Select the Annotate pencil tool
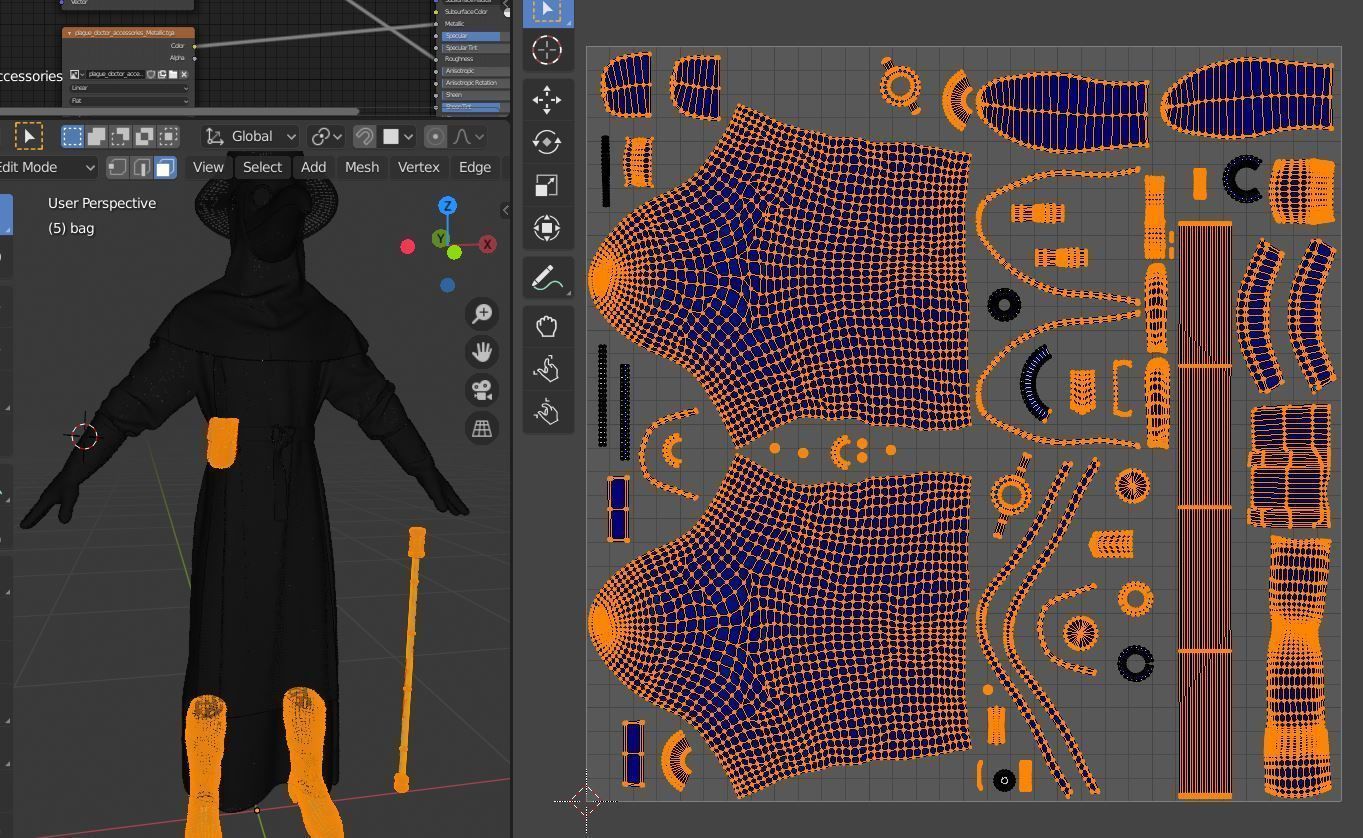The image size is (1363, 838). pos(547,279)
